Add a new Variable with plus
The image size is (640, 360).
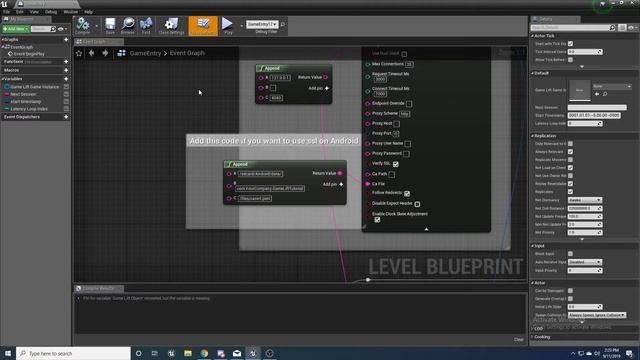[x=66, y=79]
